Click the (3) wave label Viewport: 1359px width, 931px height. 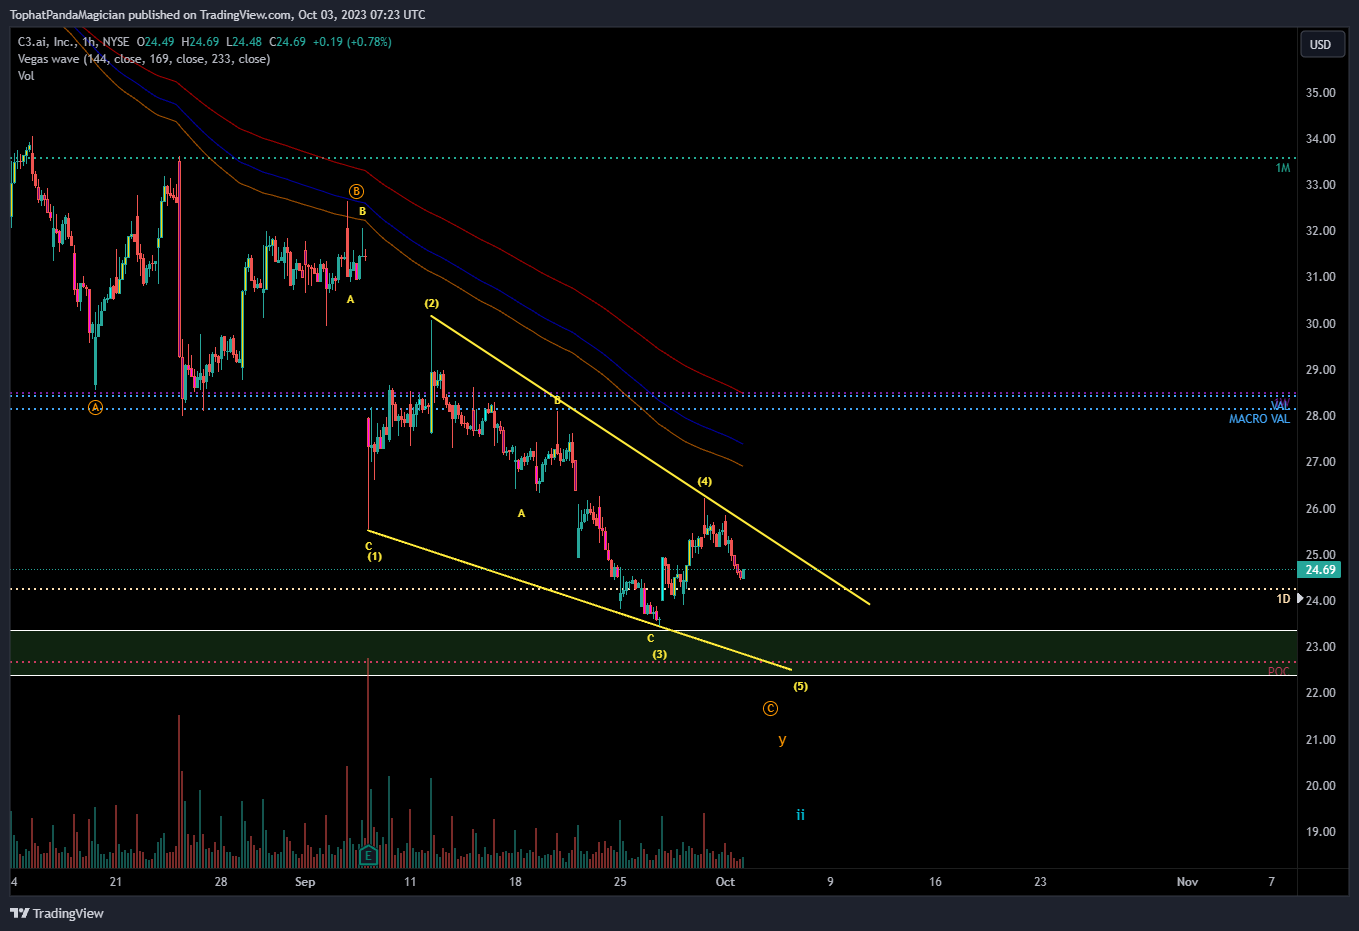(660, 654)
